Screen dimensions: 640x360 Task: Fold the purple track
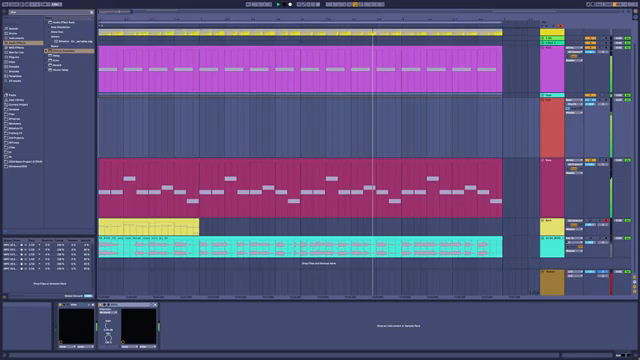pos(542,48)
